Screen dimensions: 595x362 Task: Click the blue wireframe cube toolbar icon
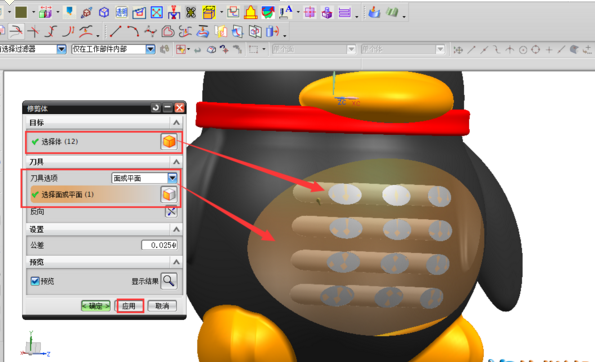point(104,13)
